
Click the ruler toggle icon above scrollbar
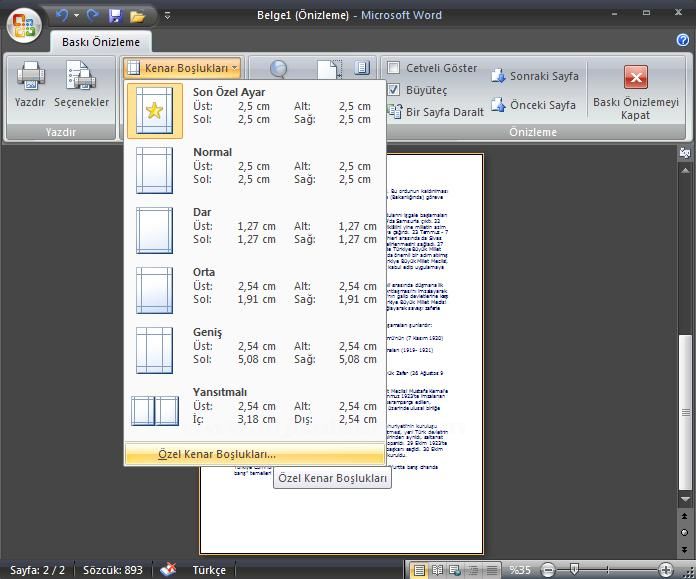(x=685, y=153)
